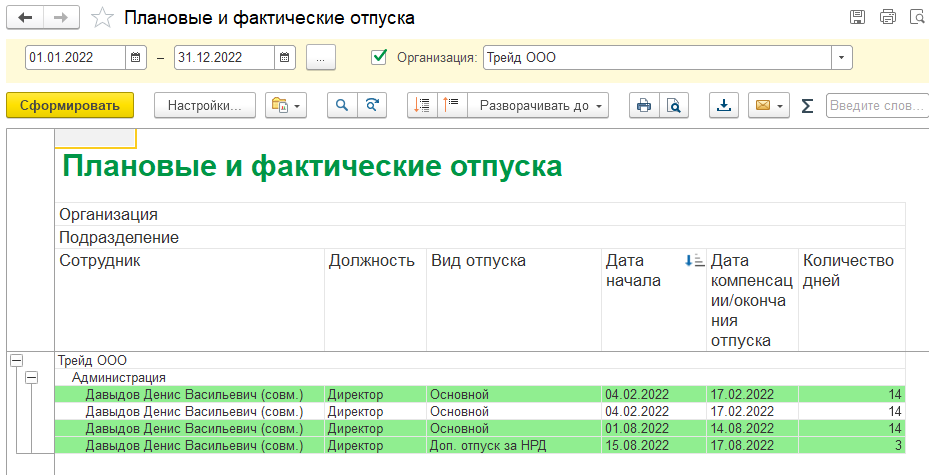Click the Сформировать button
The image size is (929, 475).
(70, 105)
